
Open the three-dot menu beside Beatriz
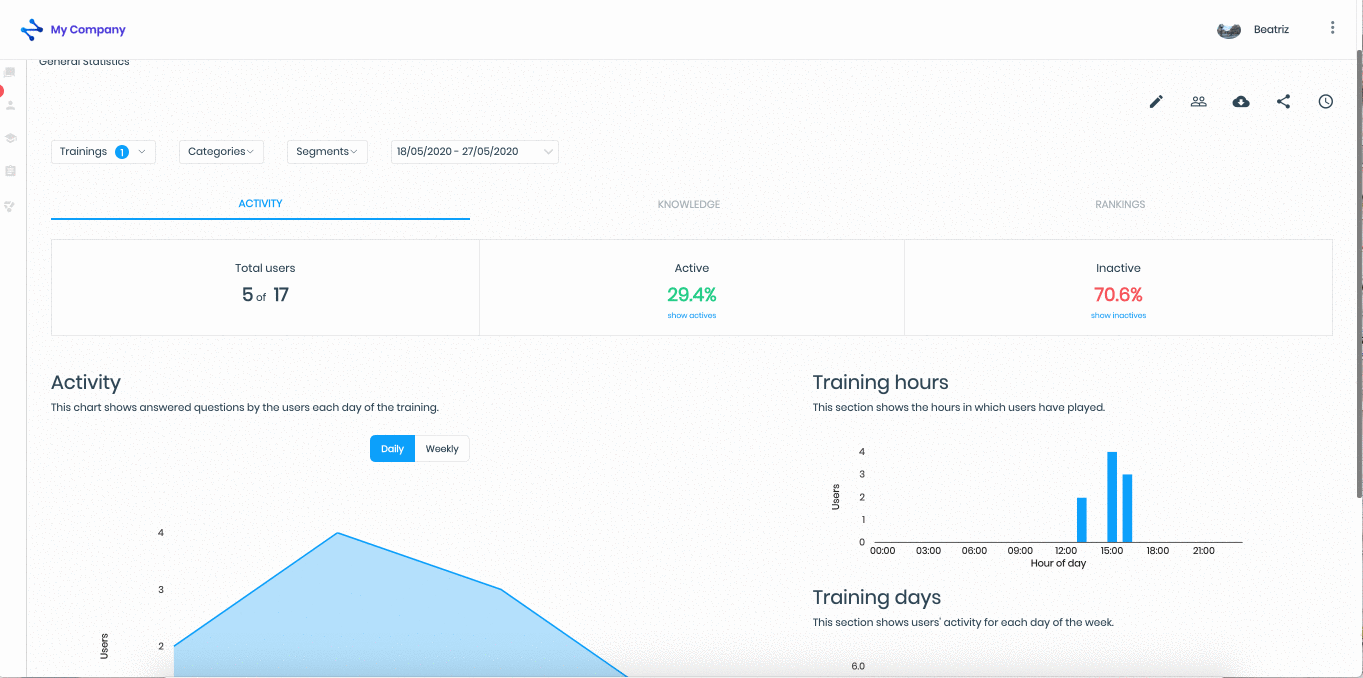(1332, 28)
